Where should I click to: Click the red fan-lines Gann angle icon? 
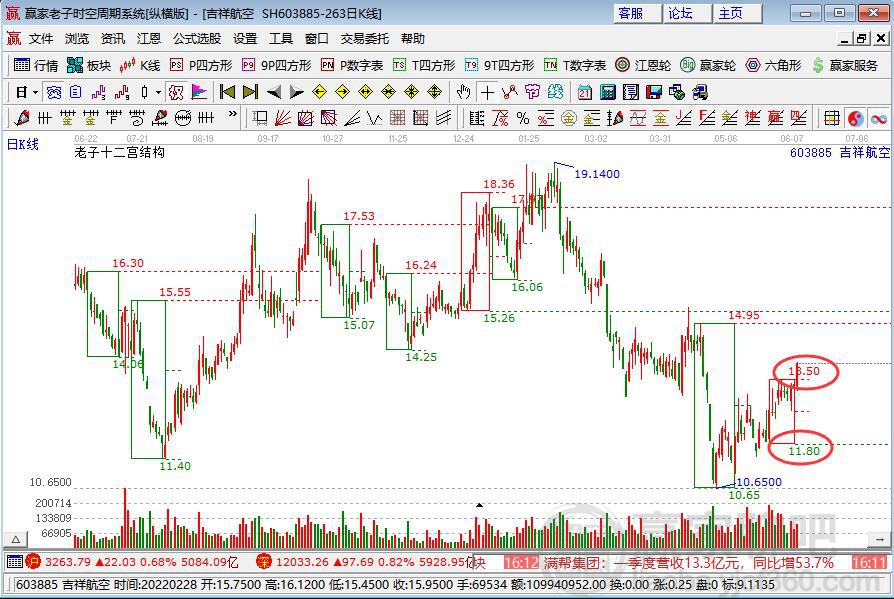click(x=282, y=119)
